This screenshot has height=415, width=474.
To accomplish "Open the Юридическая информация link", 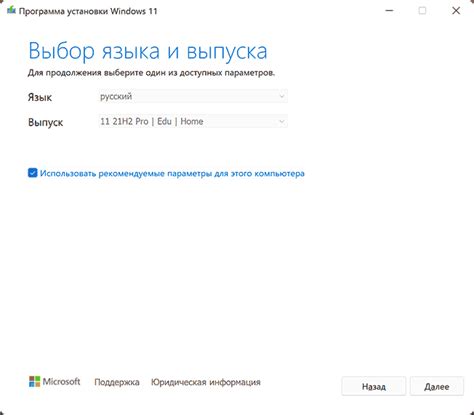I will (206, 382).
